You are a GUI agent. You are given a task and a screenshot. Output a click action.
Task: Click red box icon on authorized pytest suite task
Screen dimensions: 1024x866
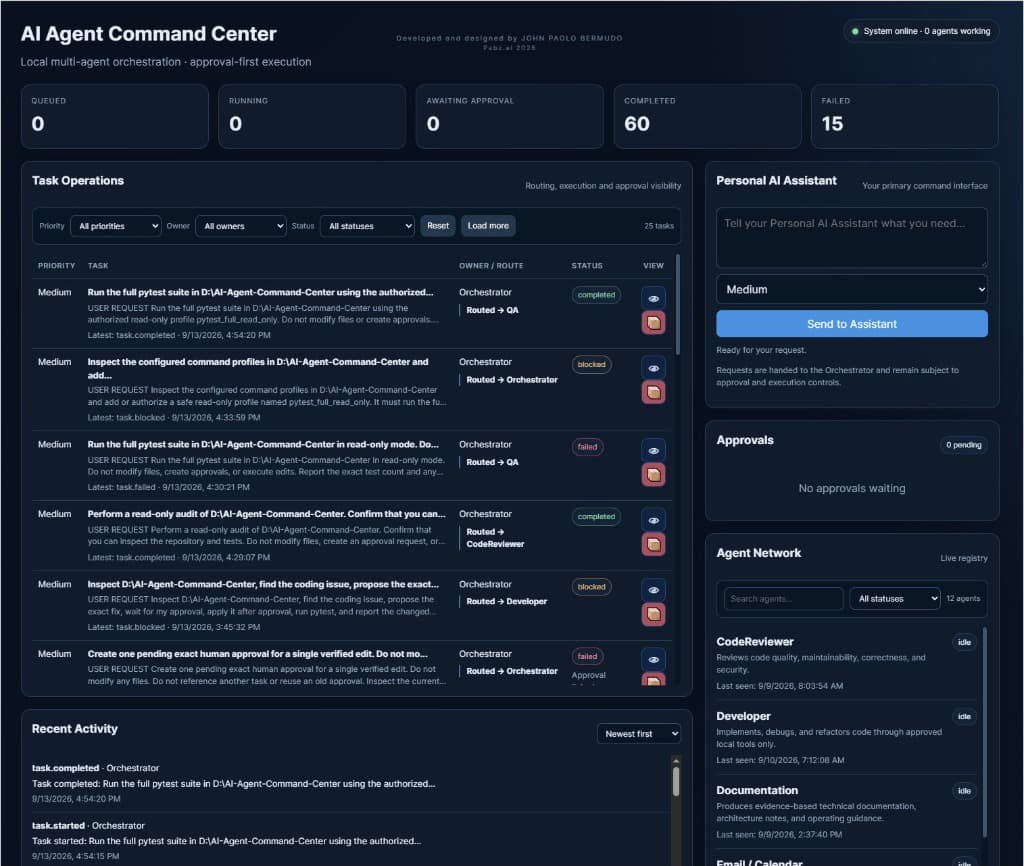click(x=653, y=323)
